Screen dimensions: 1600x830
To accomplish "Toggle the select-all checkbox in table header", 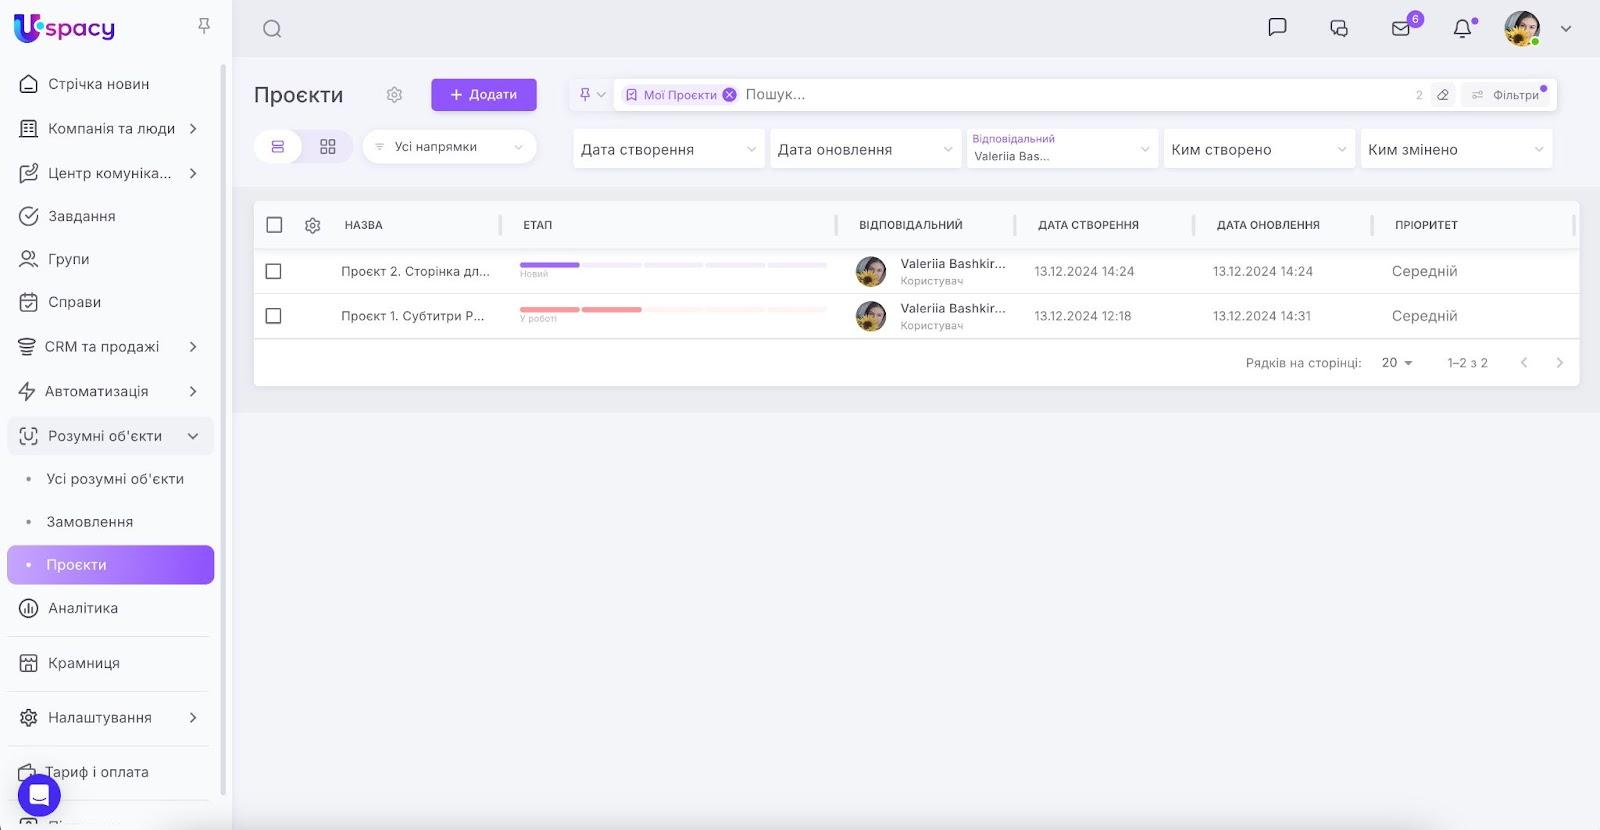I will coord(274,225).
